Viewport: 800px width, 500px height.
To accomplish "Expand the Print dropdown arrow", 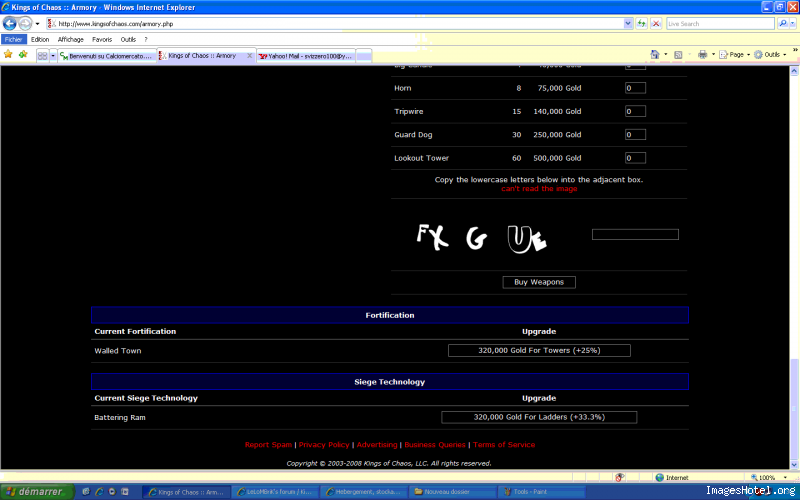I will pos(713,55).
